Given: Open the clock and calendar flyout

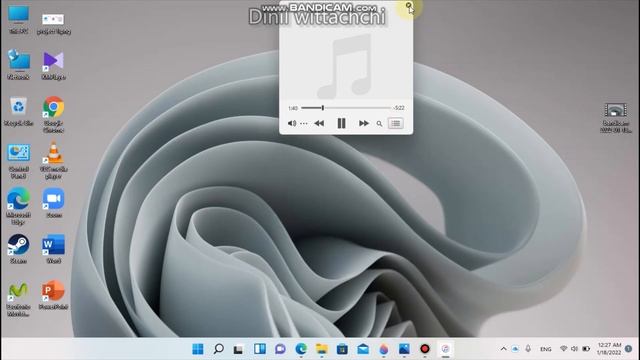Looking at the screenshot, I should tap(609, 349).
